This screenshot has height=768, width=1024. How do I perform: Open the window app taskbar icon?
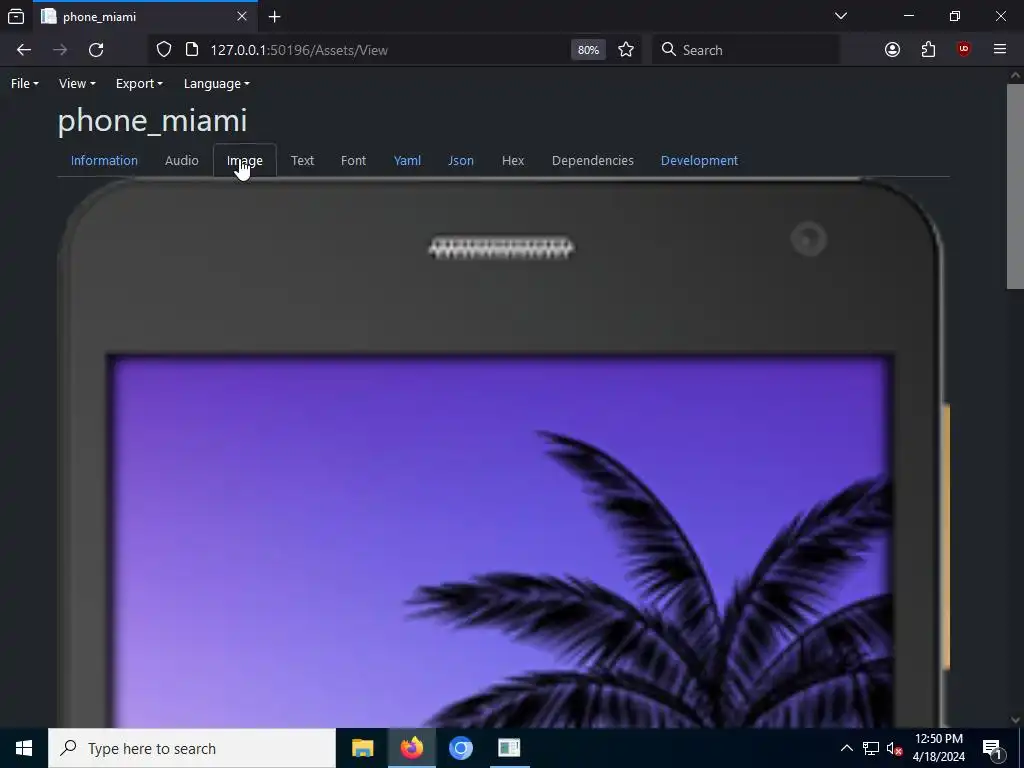509,748
